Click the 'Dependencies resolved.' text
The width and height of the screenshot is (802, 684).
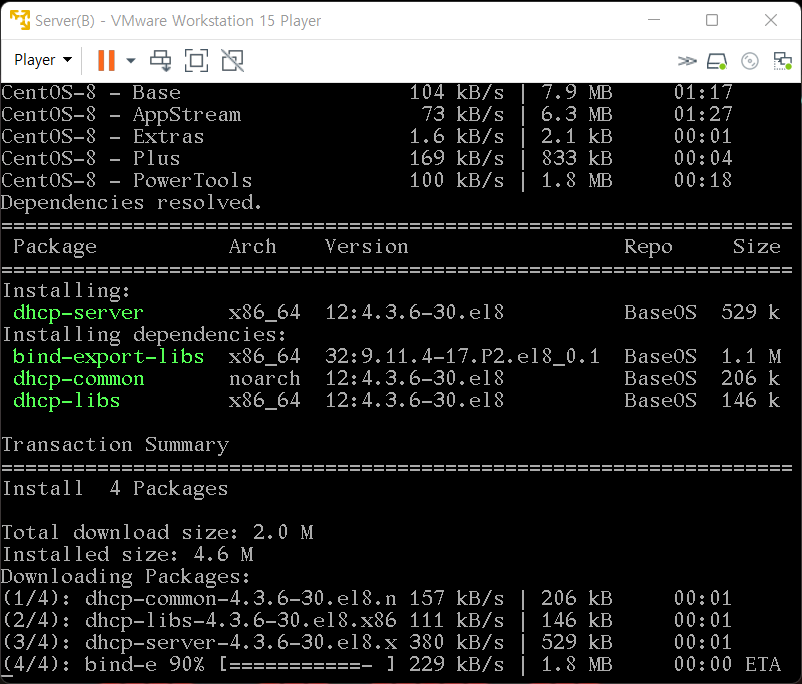coord(131,203)
